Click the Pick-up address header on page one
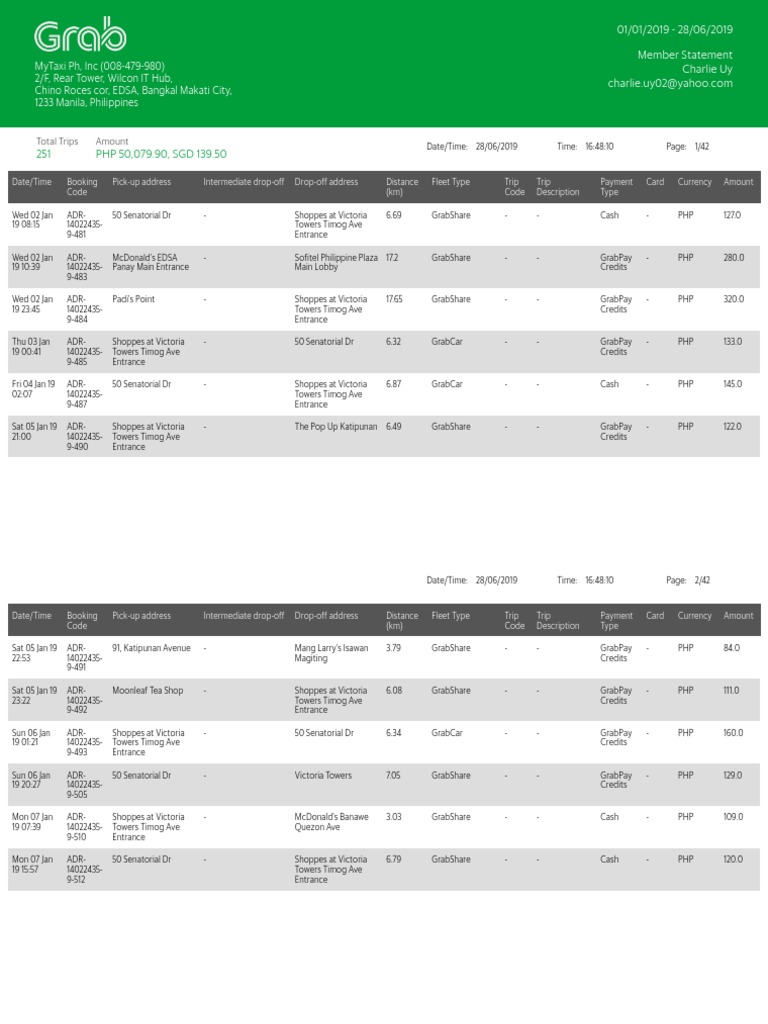Viewport: 768px width, 1024px height. click(x=141, y=182)
